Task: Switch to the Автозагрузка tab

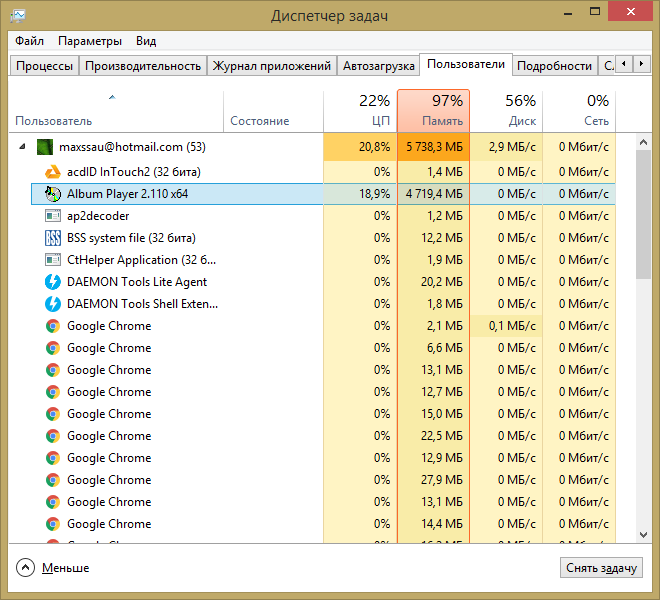Action: click(378, 66)
